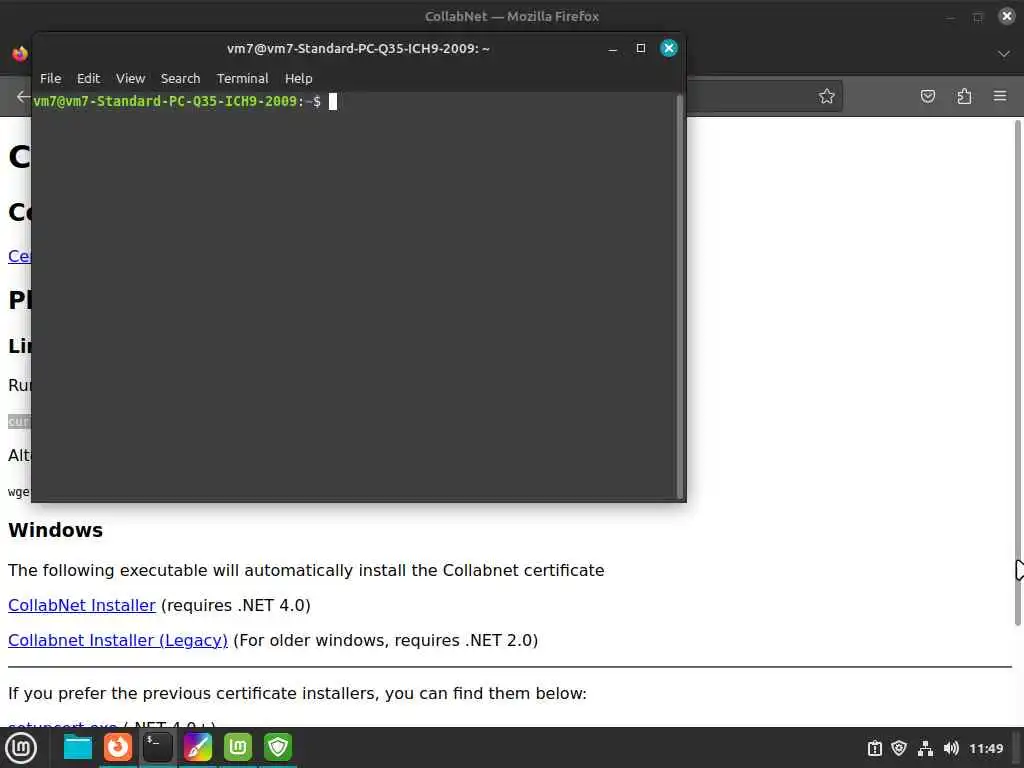This screenshot has width=1024, height=768.
Task: Go back with Firefox back arrow
Action: click(x=23, y=97)
